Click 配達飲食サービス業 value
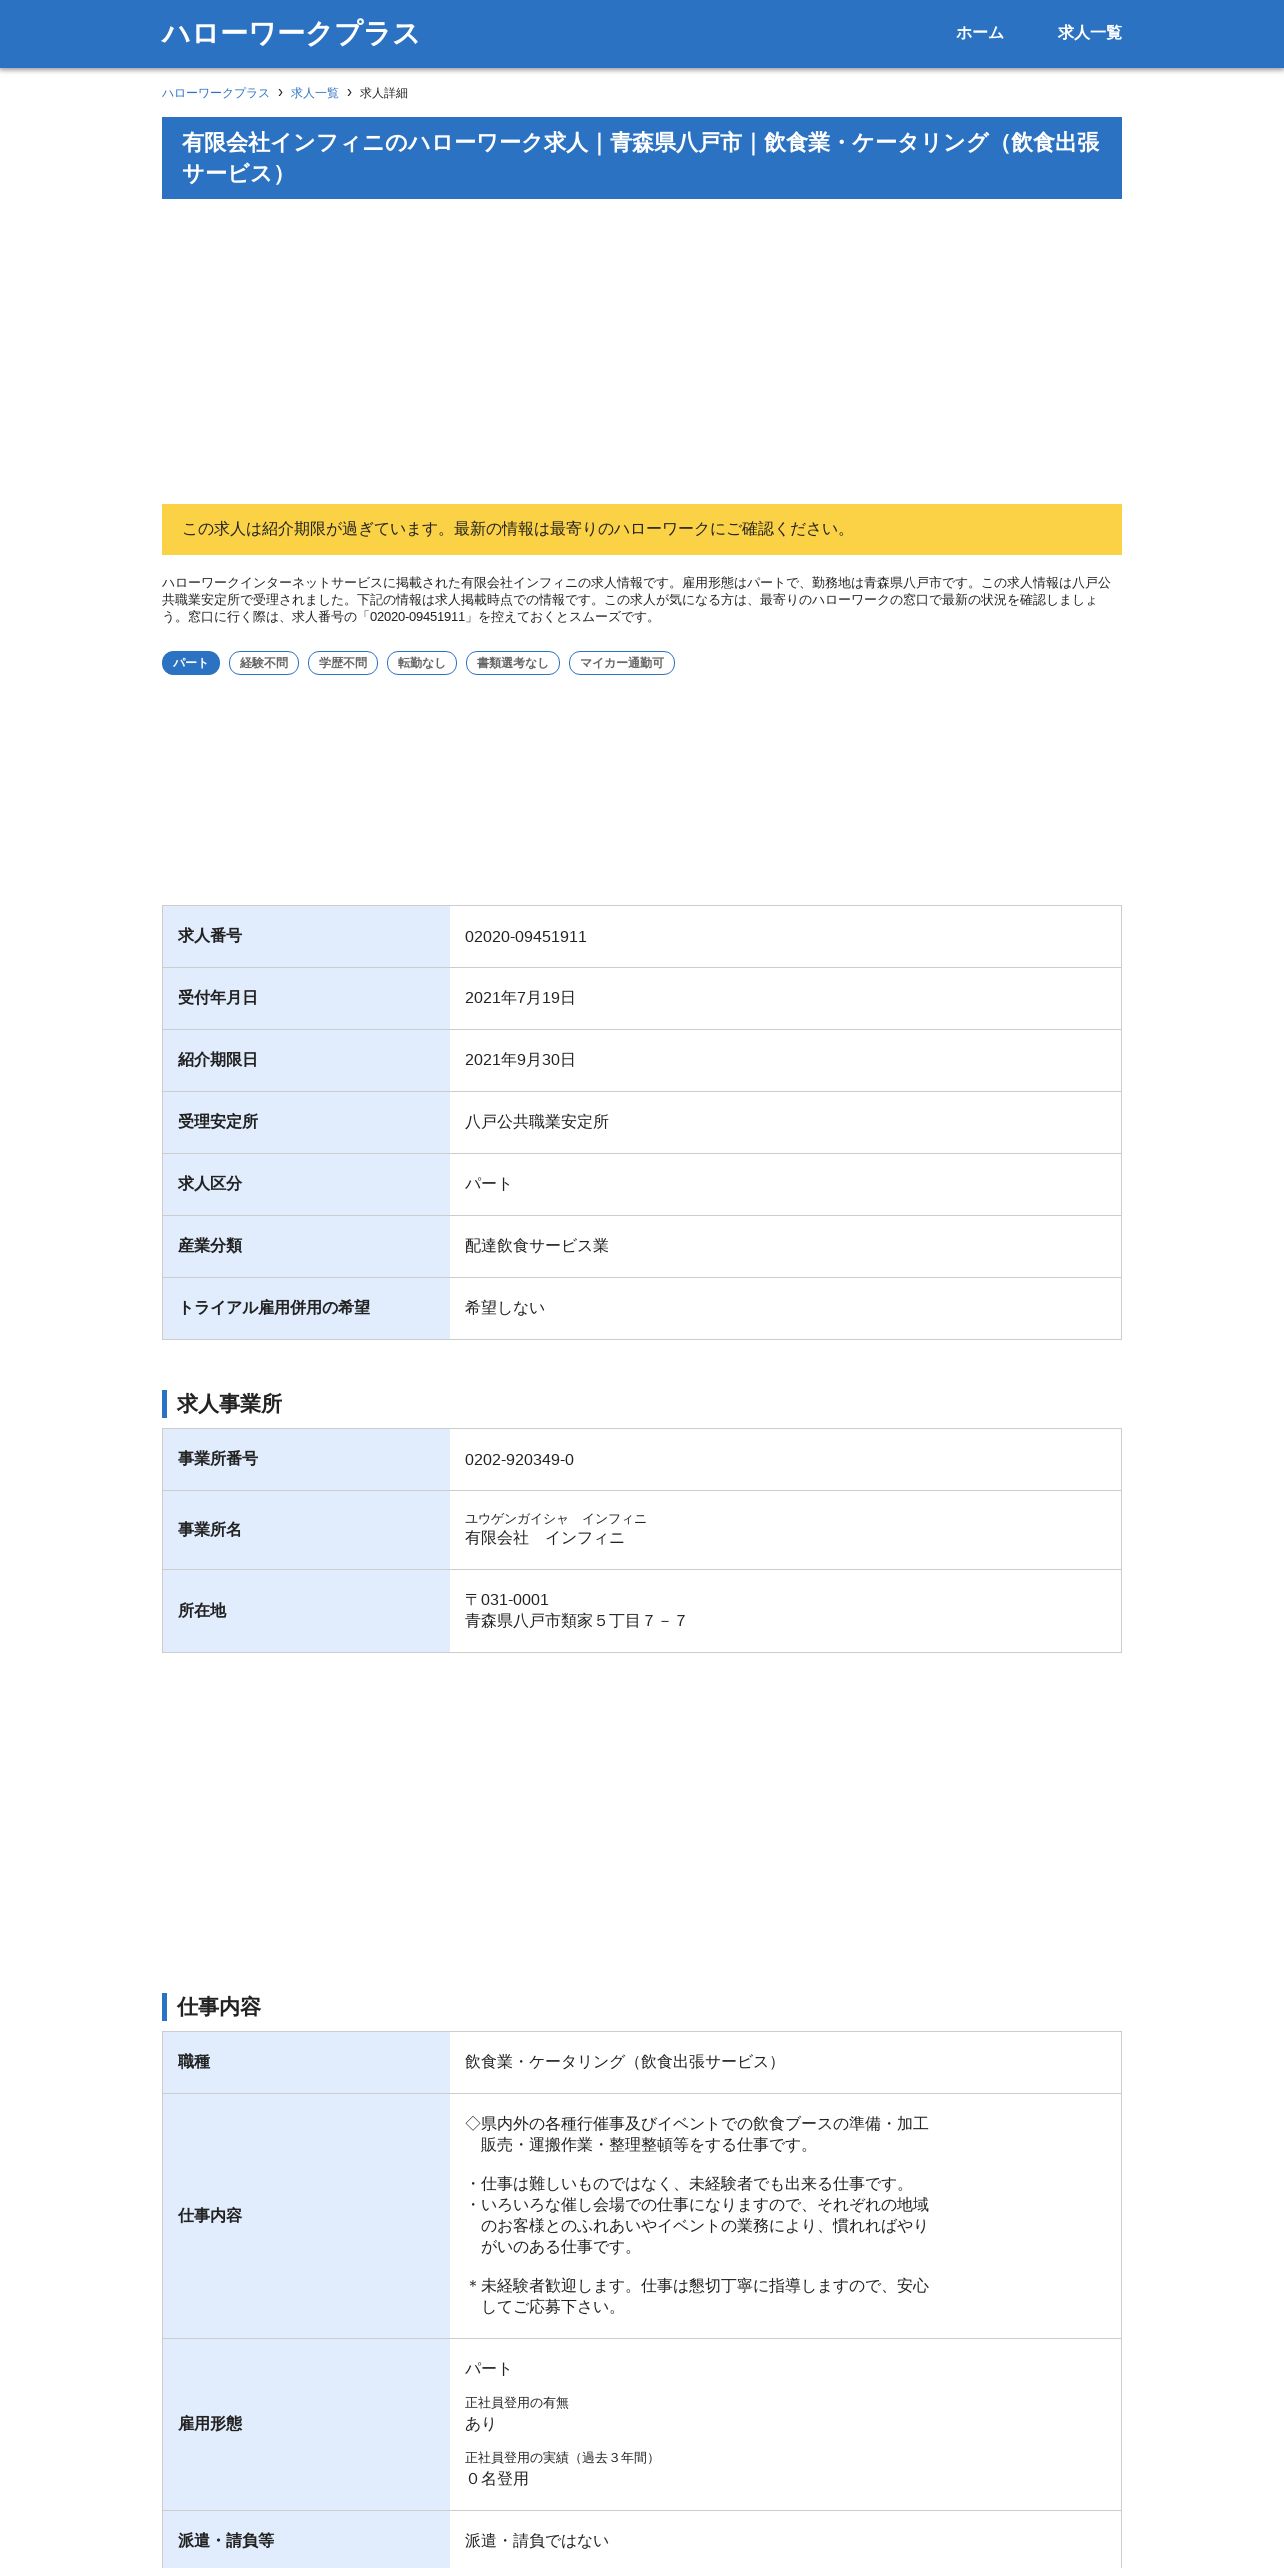This screenshot has height=2568, width=1284. click(x=536, y=1246)
